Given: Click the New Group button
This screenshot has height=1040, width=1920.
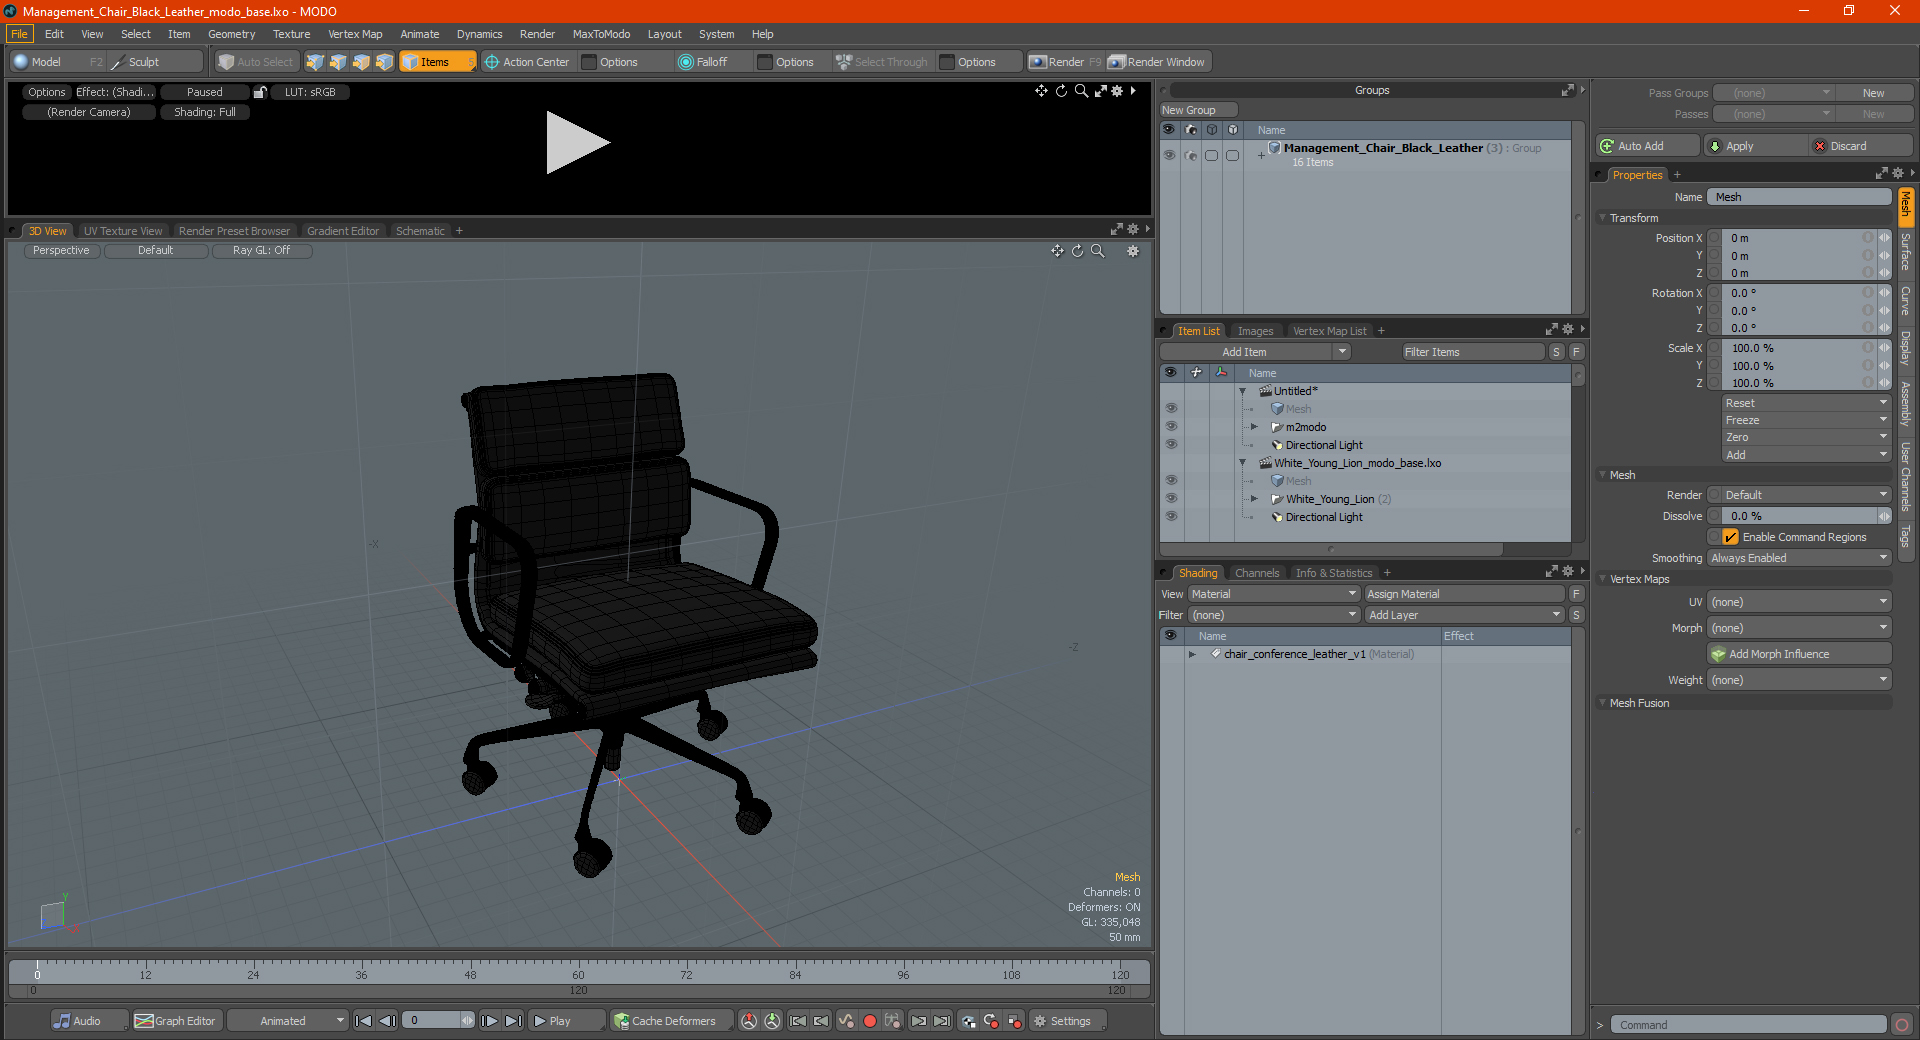Looking at the screenshot, I should pyautogui.click(x=1198, y=110).
